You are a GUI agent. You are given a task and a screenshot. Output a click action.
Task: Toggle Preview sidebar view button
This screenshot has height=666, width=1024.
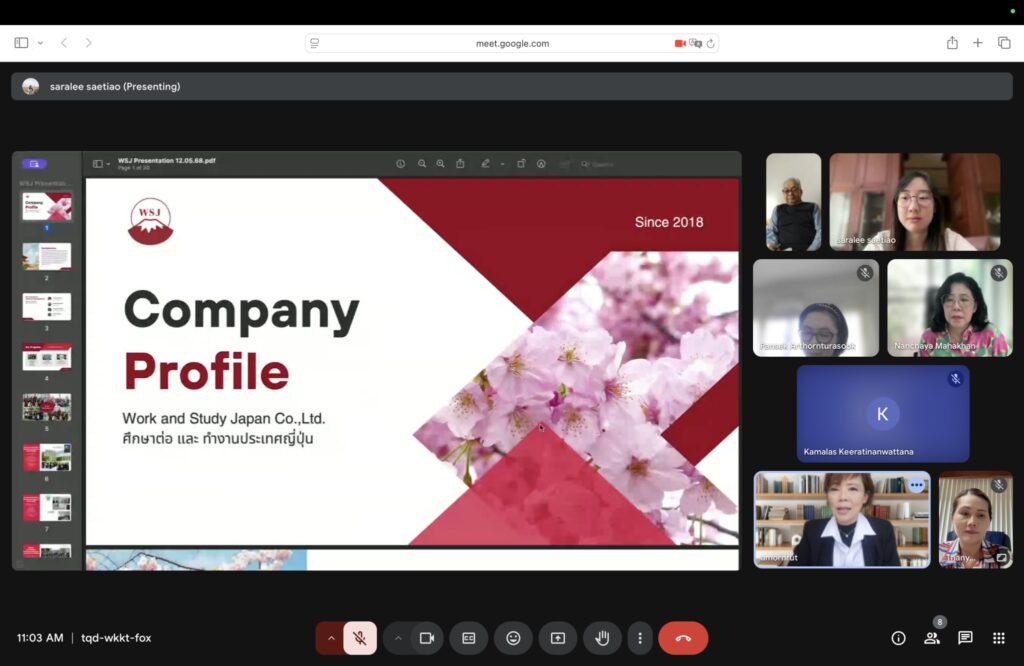tap(97, 164)
